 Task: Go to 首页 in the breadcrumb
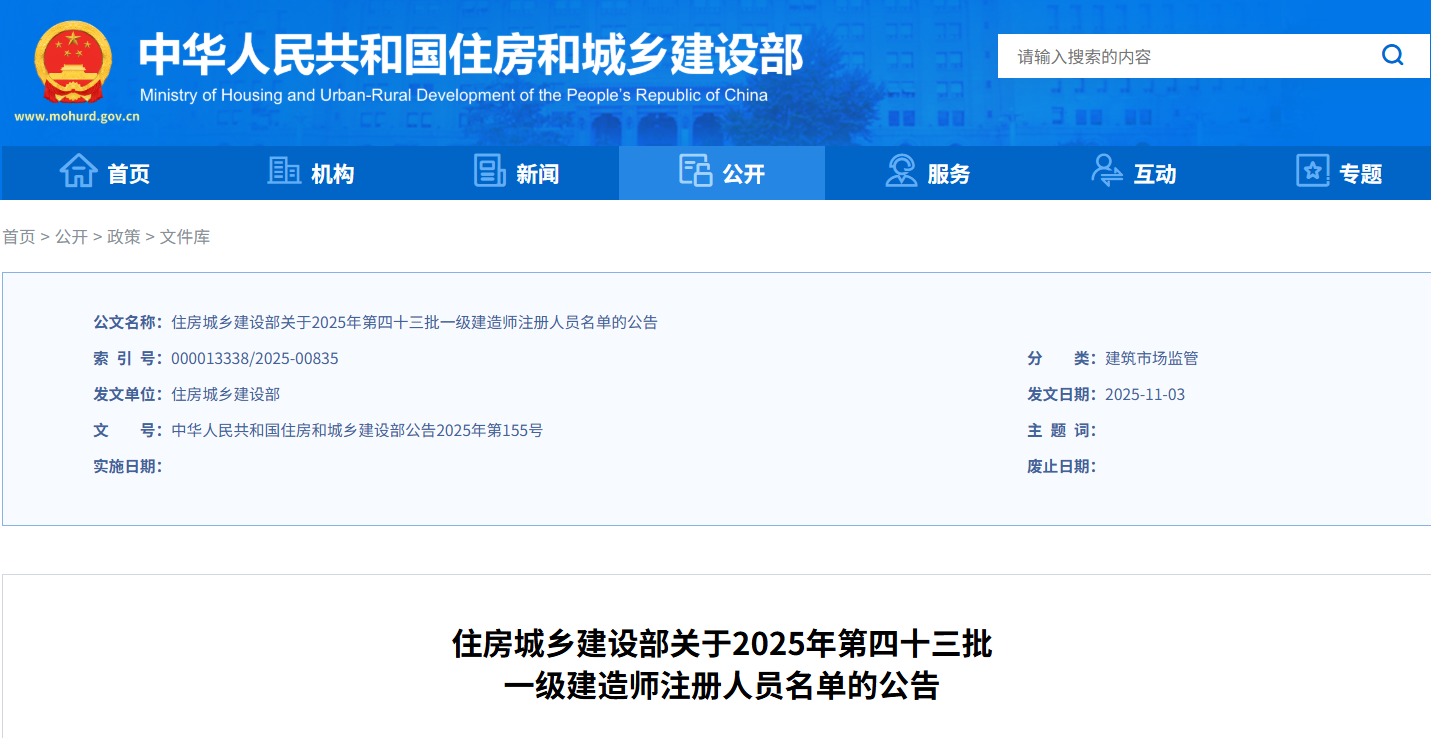(x=18, y=237)
